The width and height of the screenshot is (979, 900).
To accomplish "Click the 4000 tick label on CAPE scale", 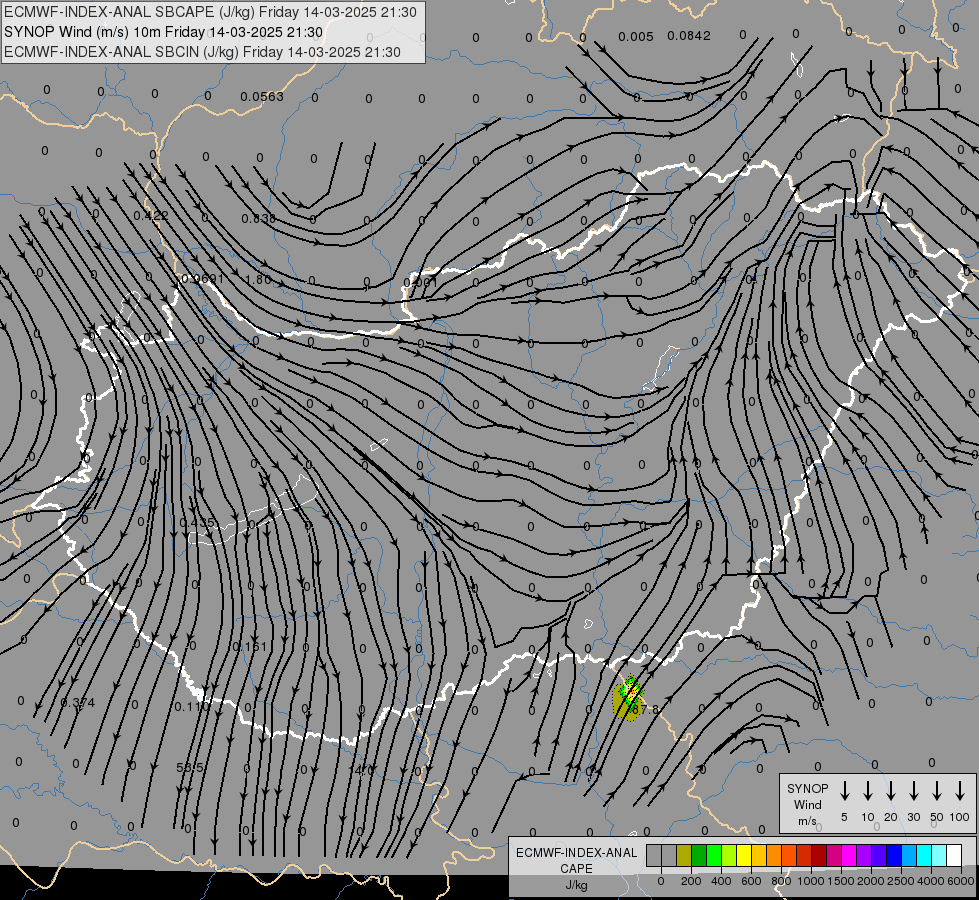I will coord(931,881).
